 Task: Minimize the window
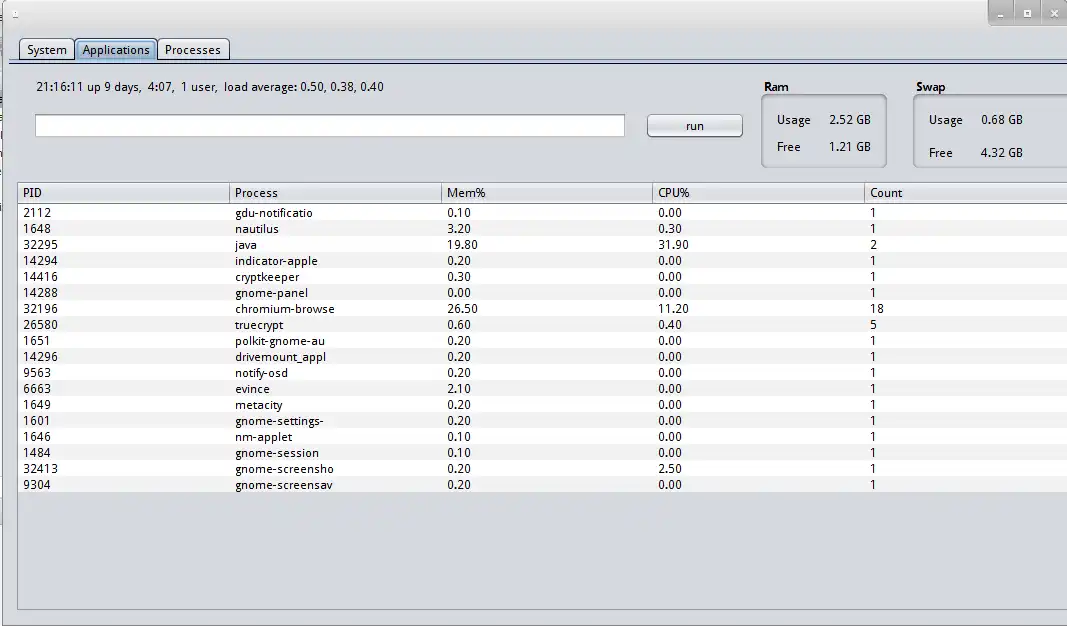[x=1001, y=13]
